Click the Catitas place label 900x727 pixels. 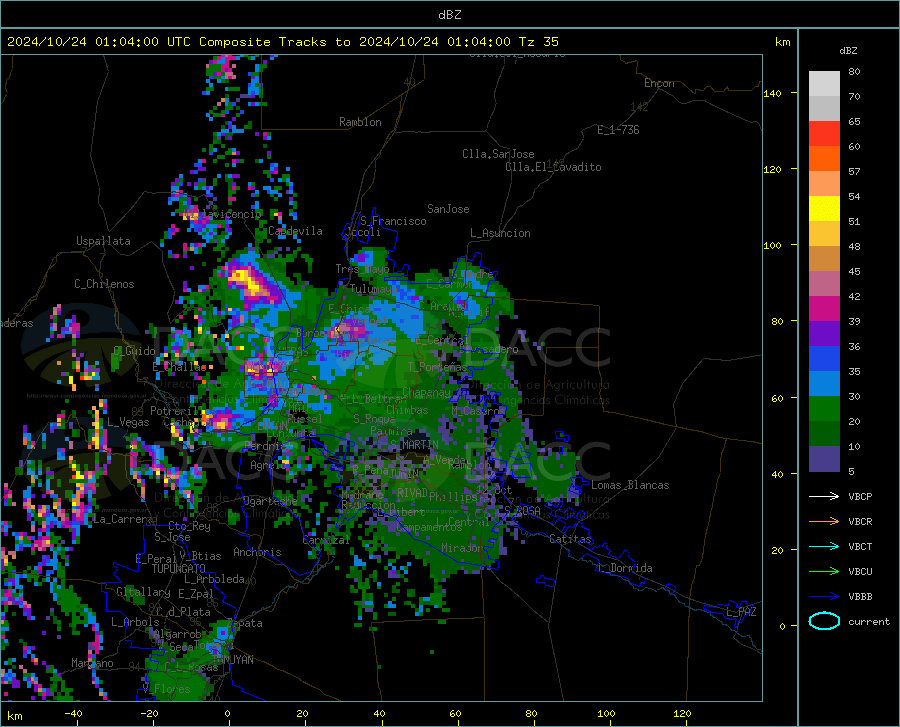tap(571, 539)
